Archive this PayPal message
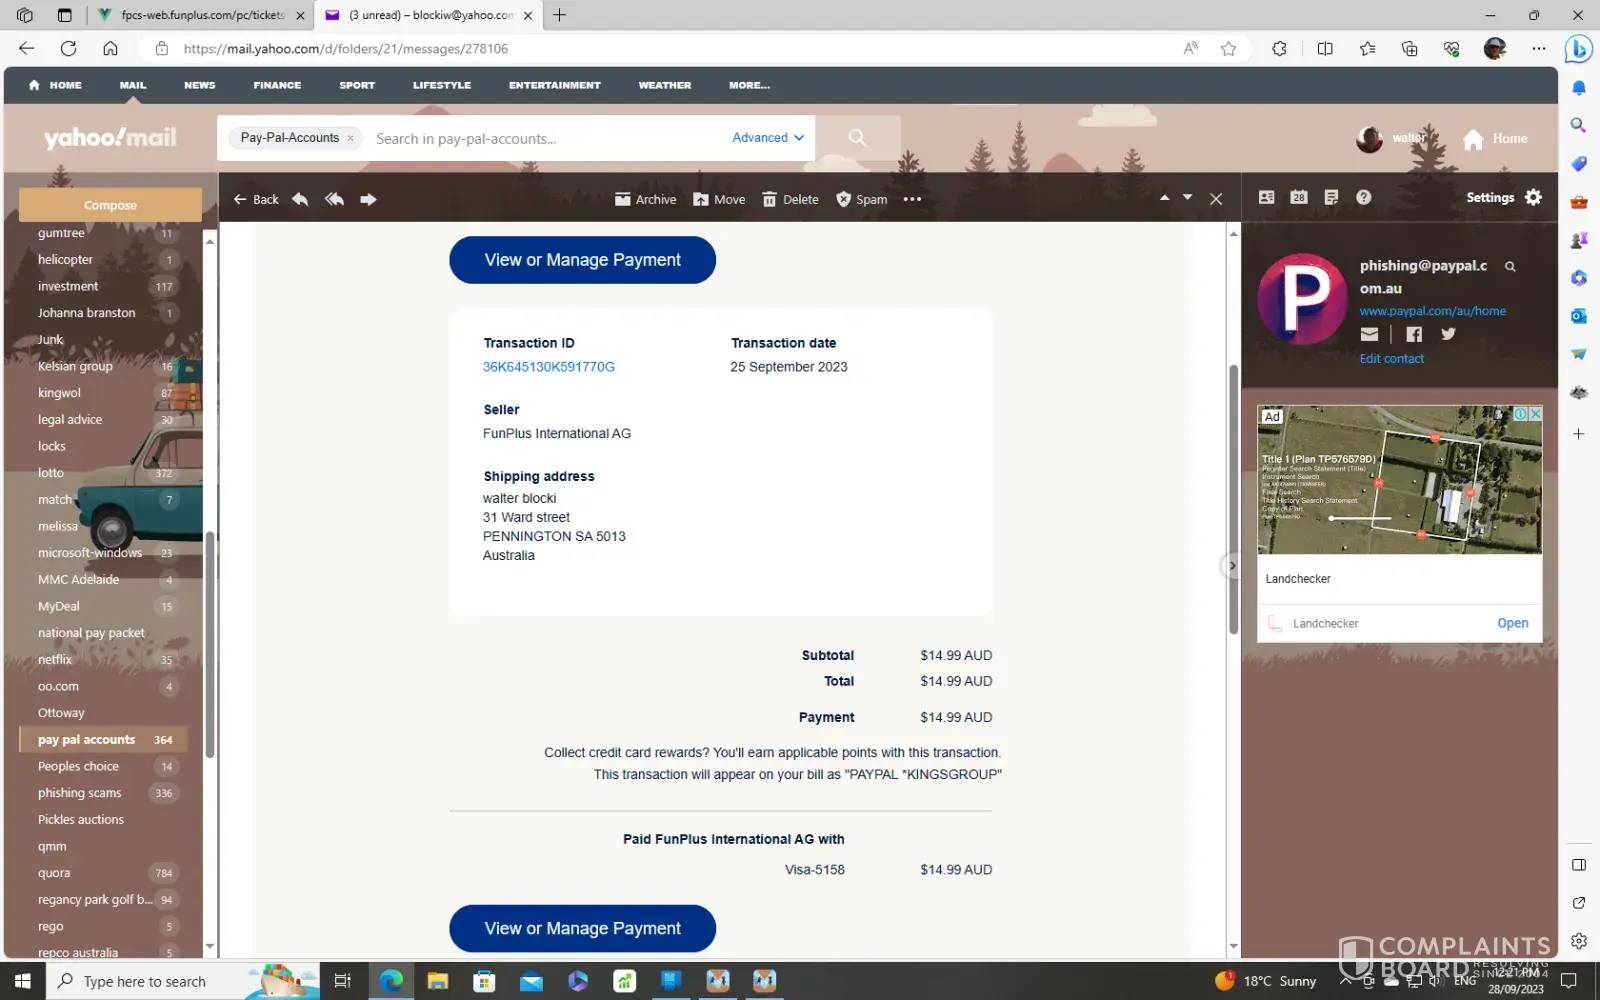 pyautogui.click(x=645, y=199)
